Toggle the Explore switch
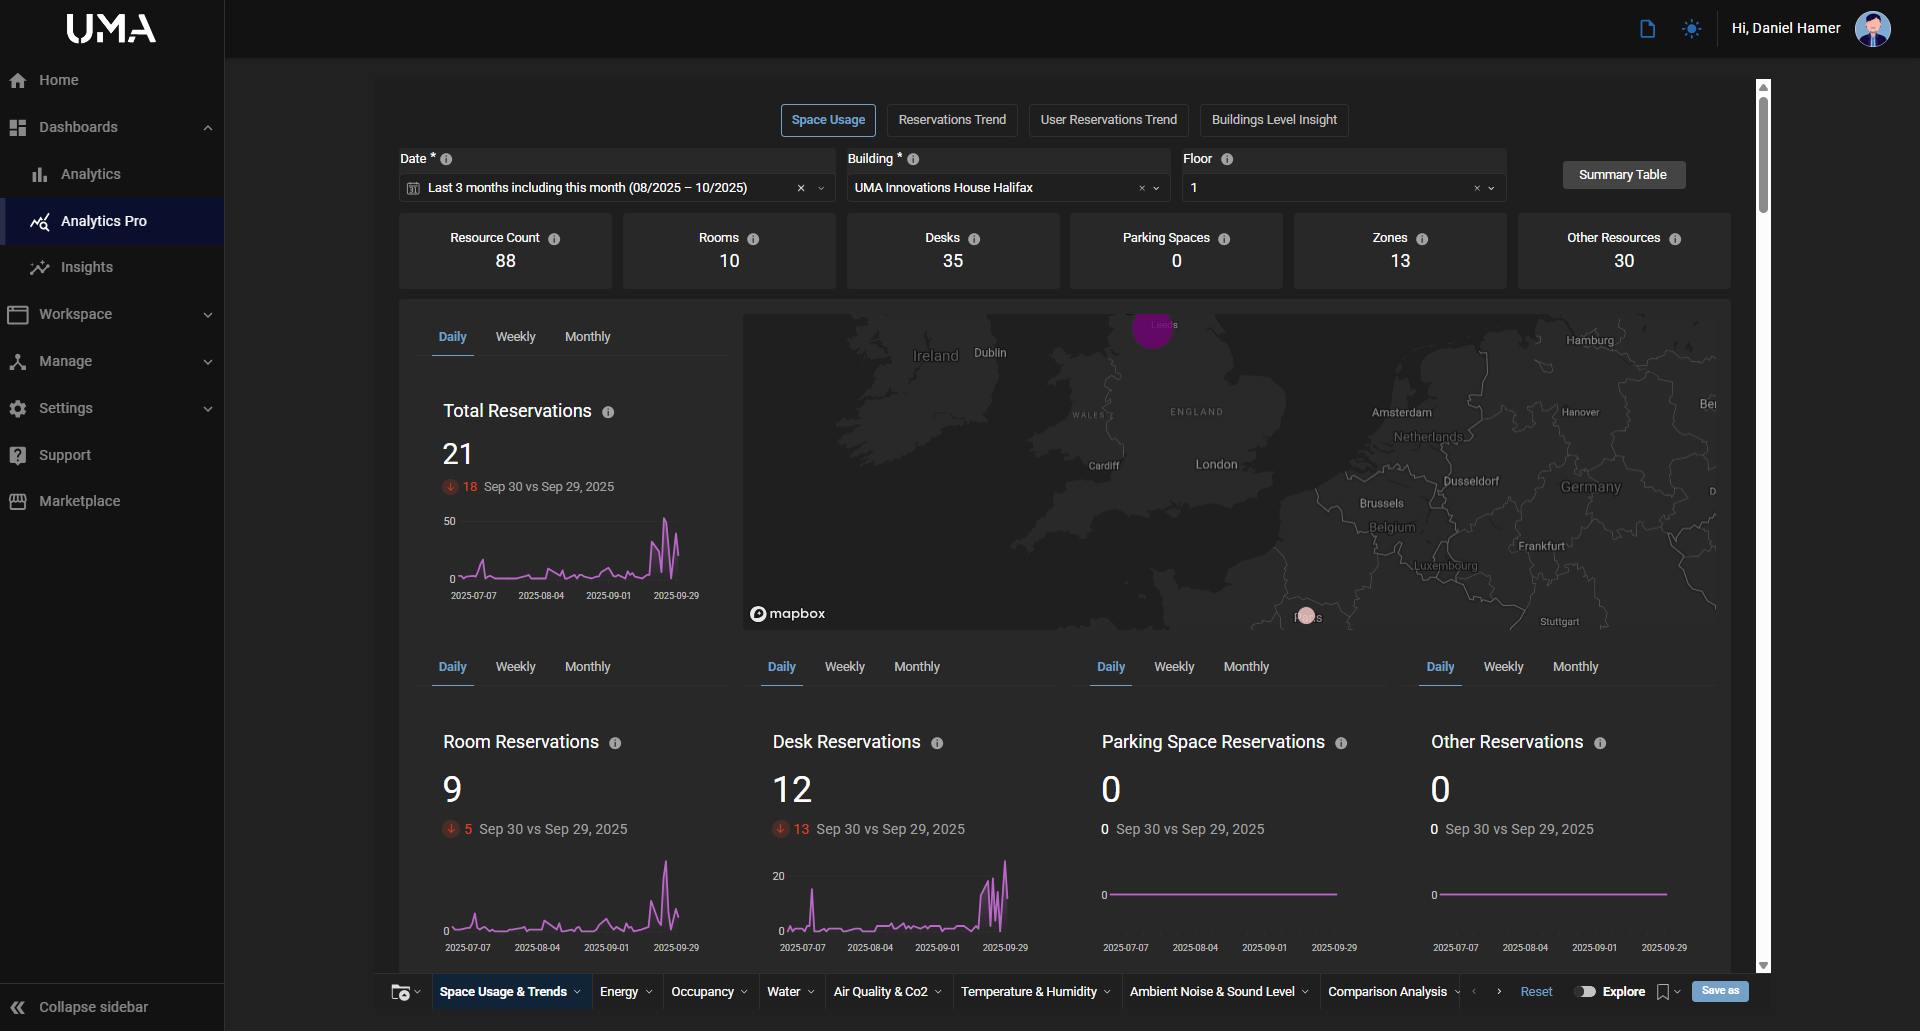 point(1585,992)
